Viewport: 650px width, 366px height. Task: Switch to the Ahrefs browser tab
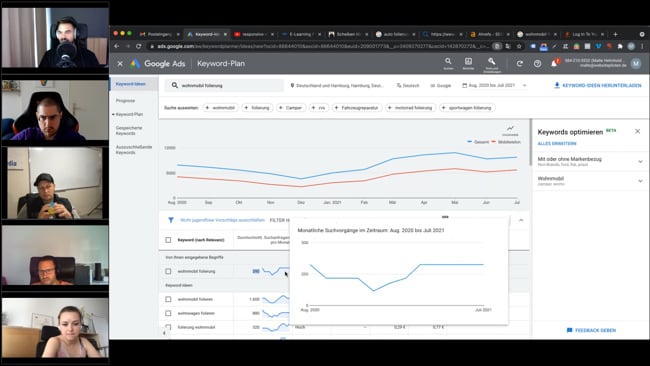[490, 34]
